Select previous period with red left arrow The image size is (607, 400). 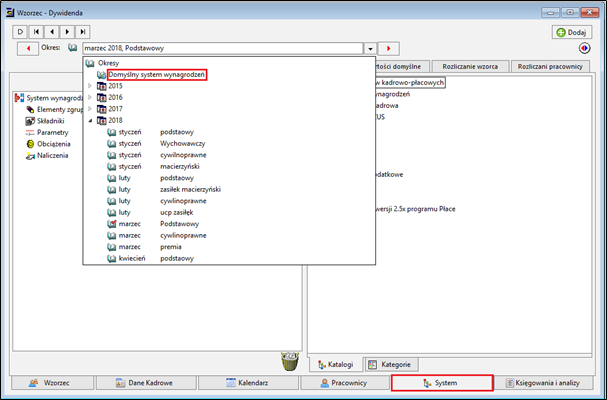coord(28,49)
